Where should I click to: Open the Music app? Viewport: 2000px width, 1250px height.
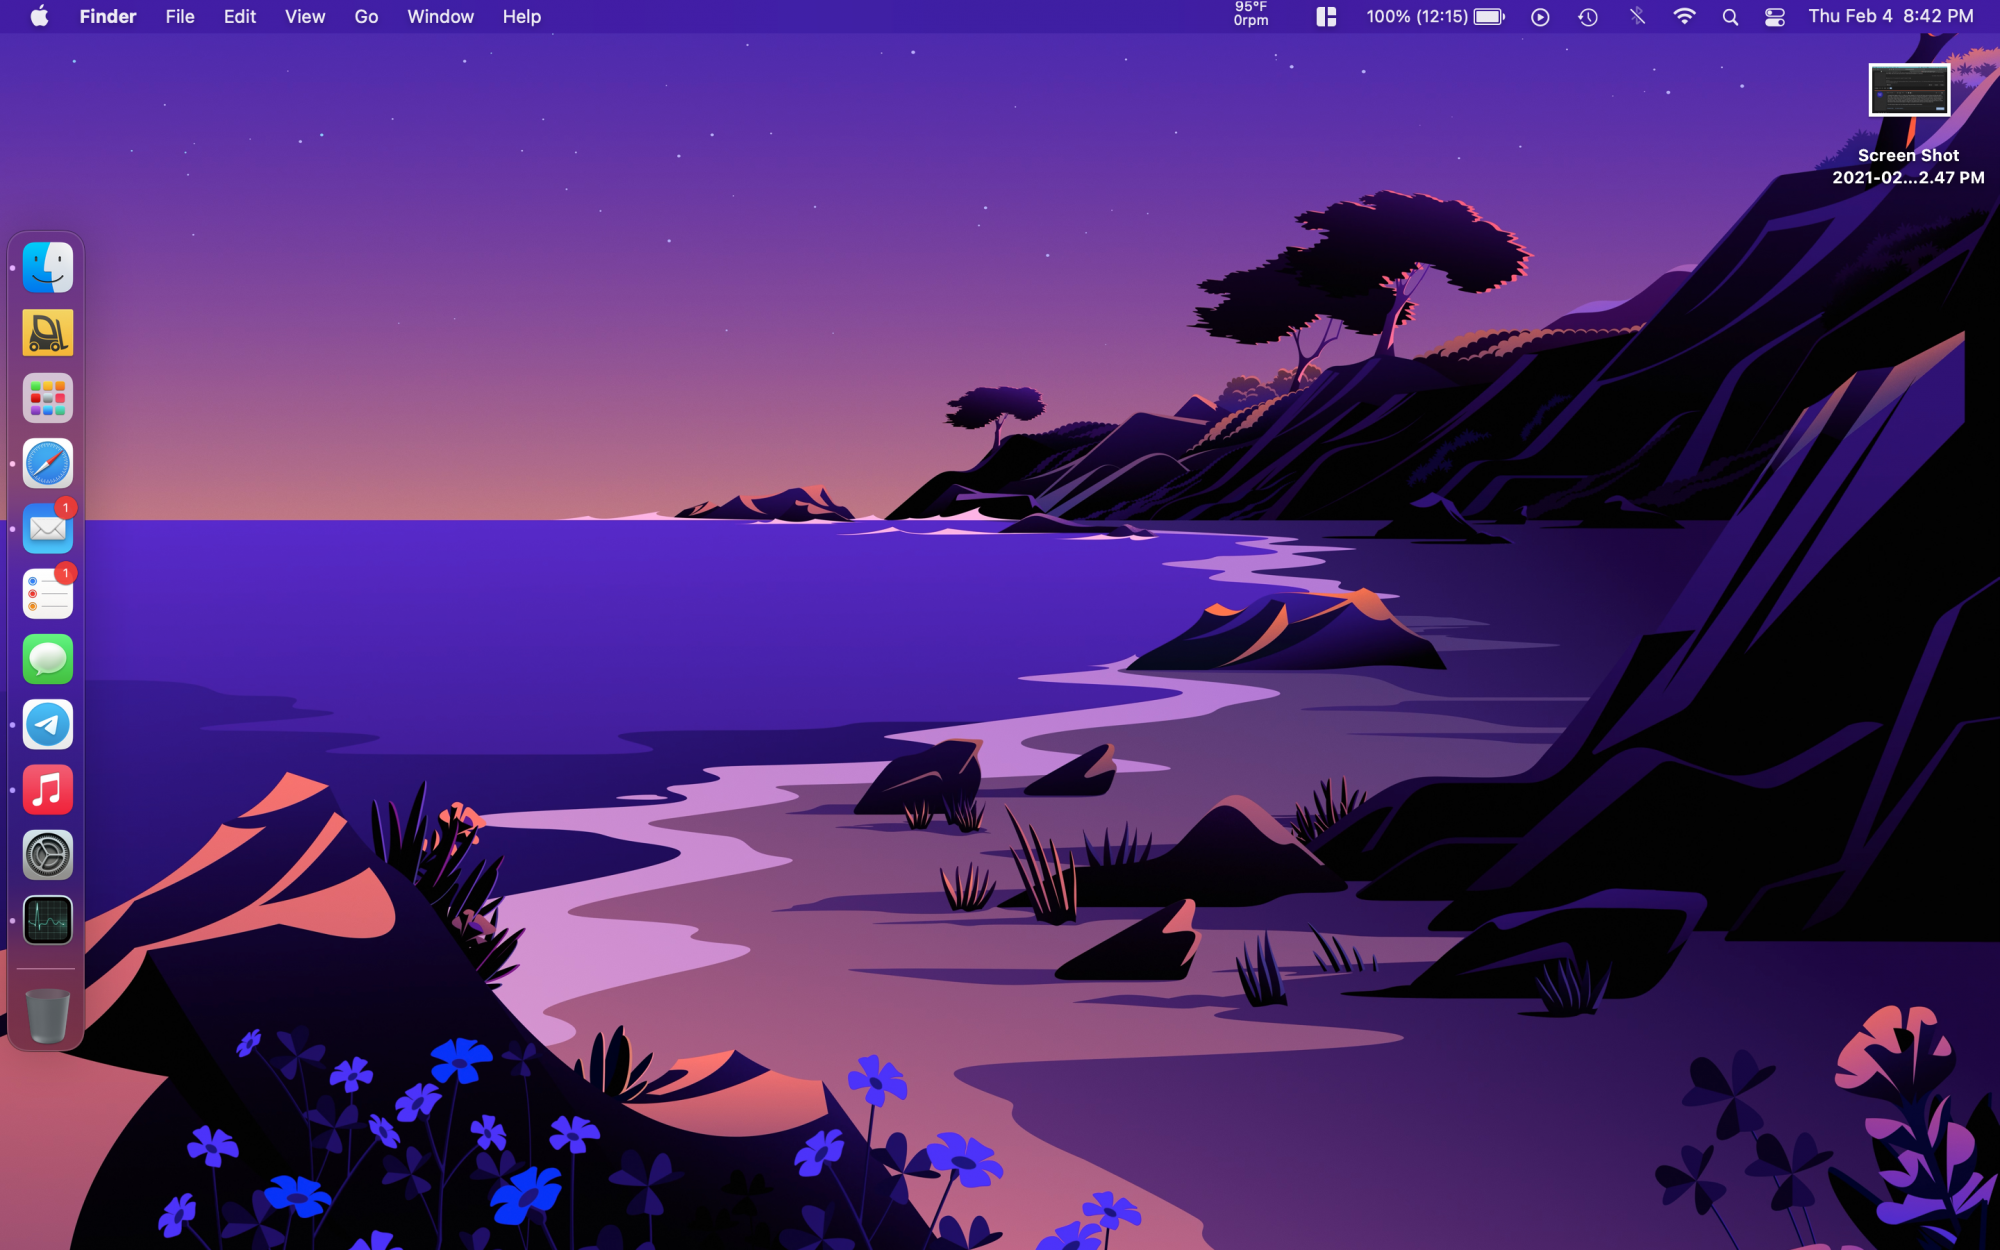(48, 790)
